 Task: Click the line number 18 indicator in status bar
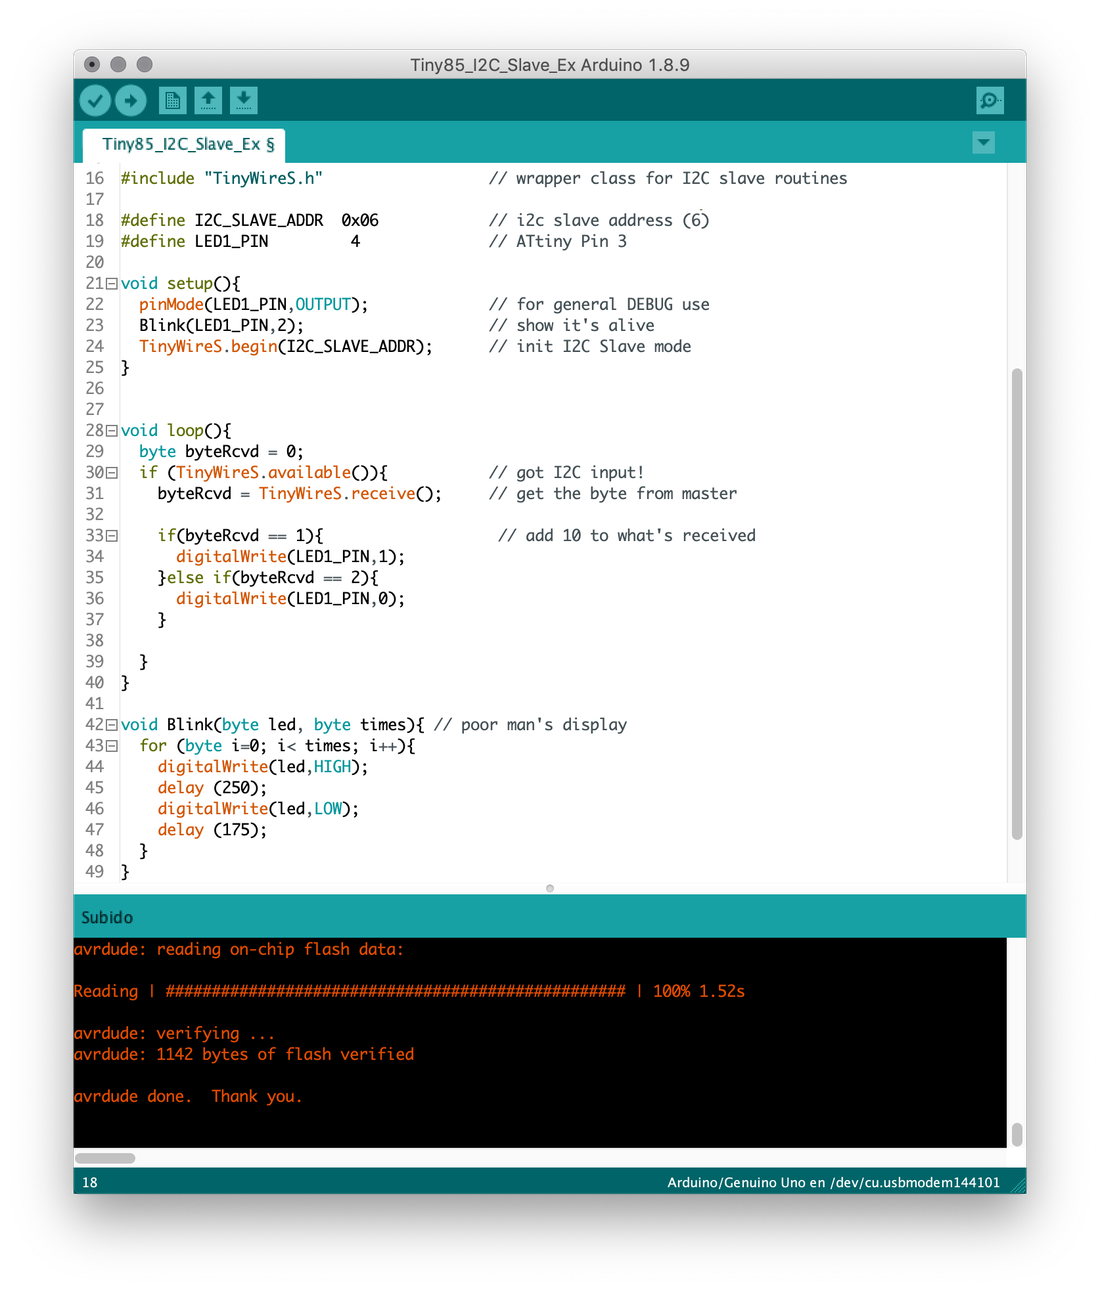coord(90,1182)
